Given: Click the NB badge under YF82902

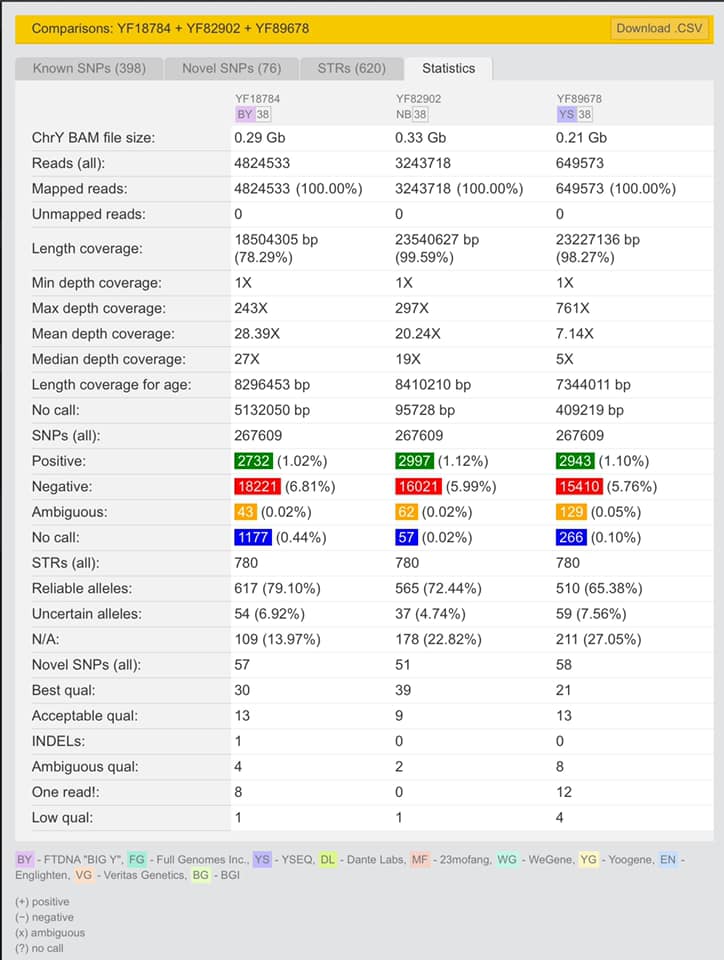Looking at the screenshot, I should coord(403,114).
